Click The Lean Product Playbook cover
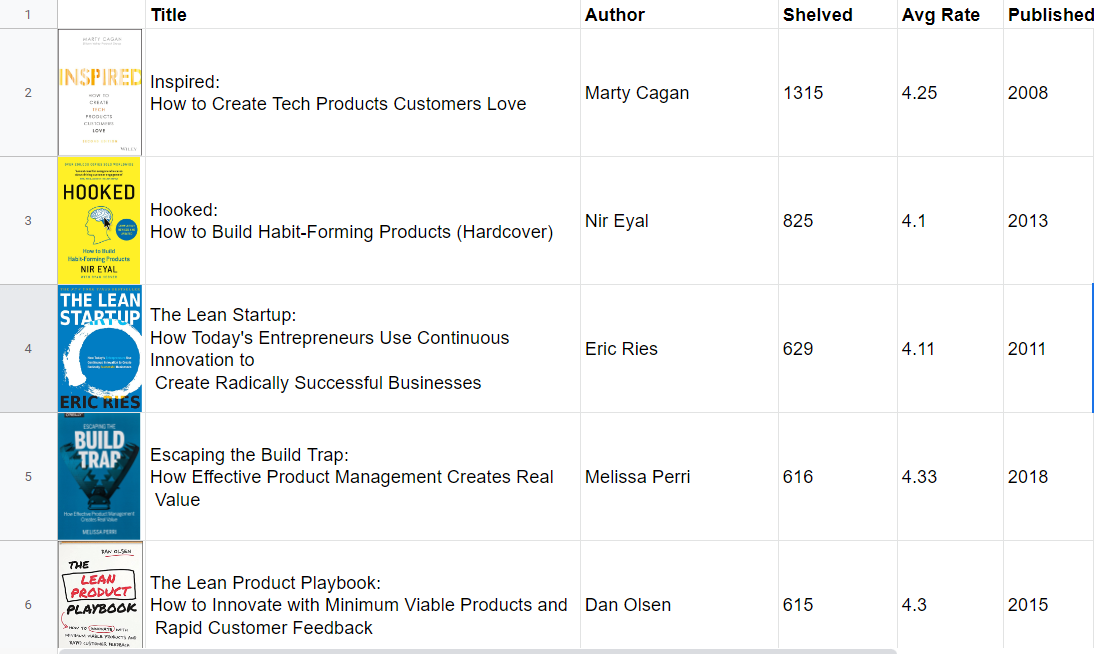1094x654 pixels. coord(100,596)
